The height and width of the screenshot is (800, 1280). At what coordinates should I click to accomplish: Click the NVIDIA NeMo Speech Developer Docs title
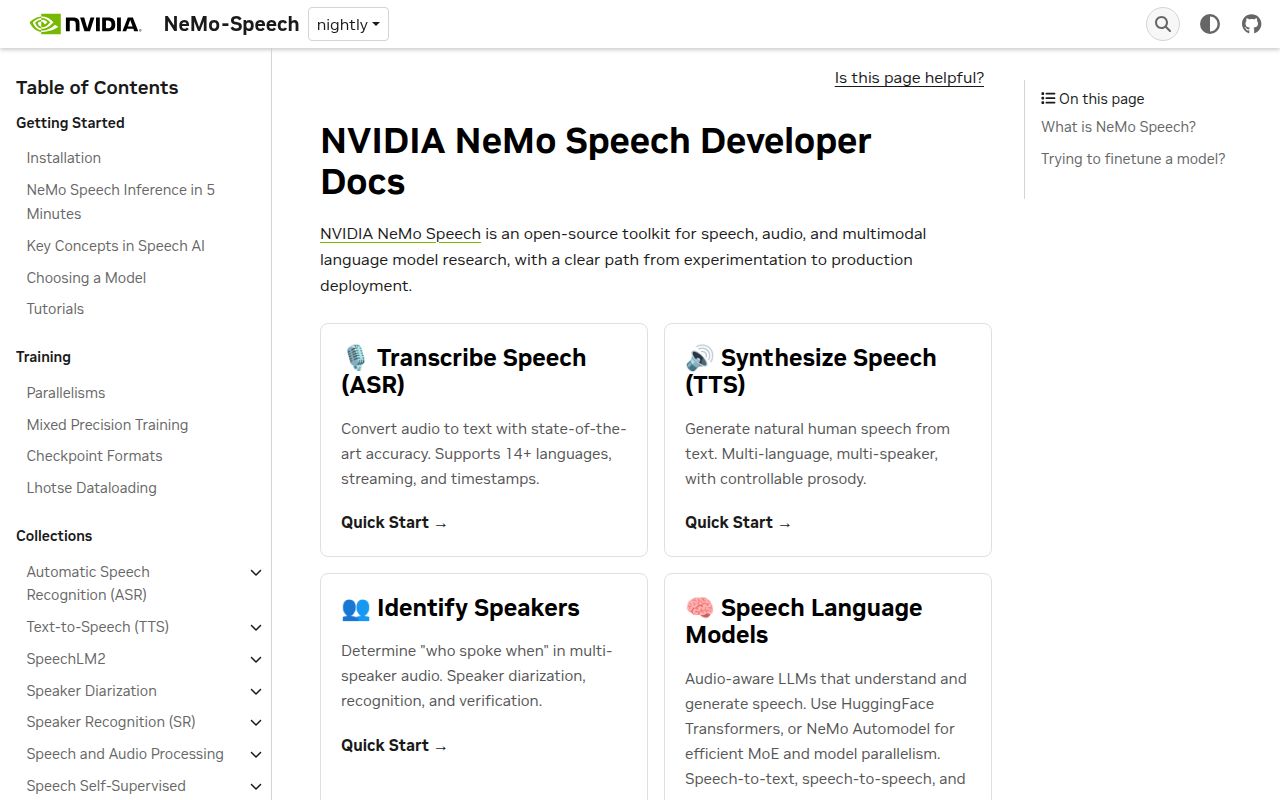coord(596,161)
